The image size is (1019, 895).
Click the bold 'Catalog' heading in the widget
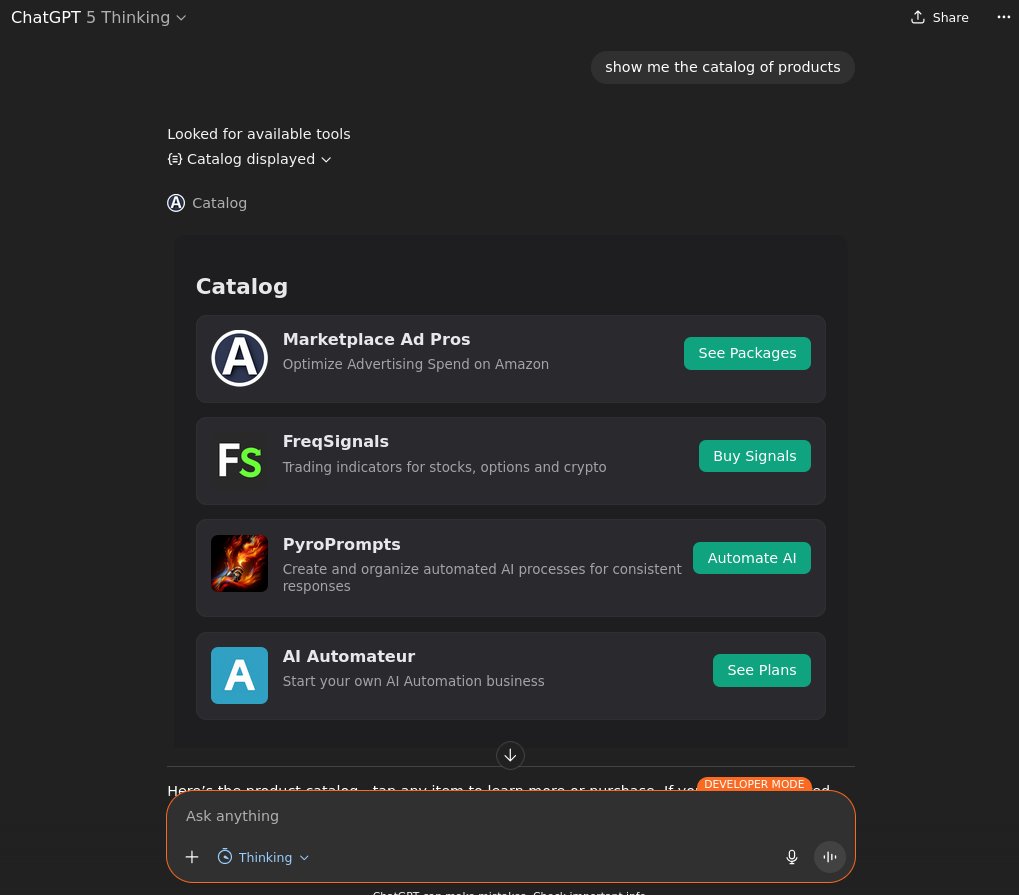[242, 287]
